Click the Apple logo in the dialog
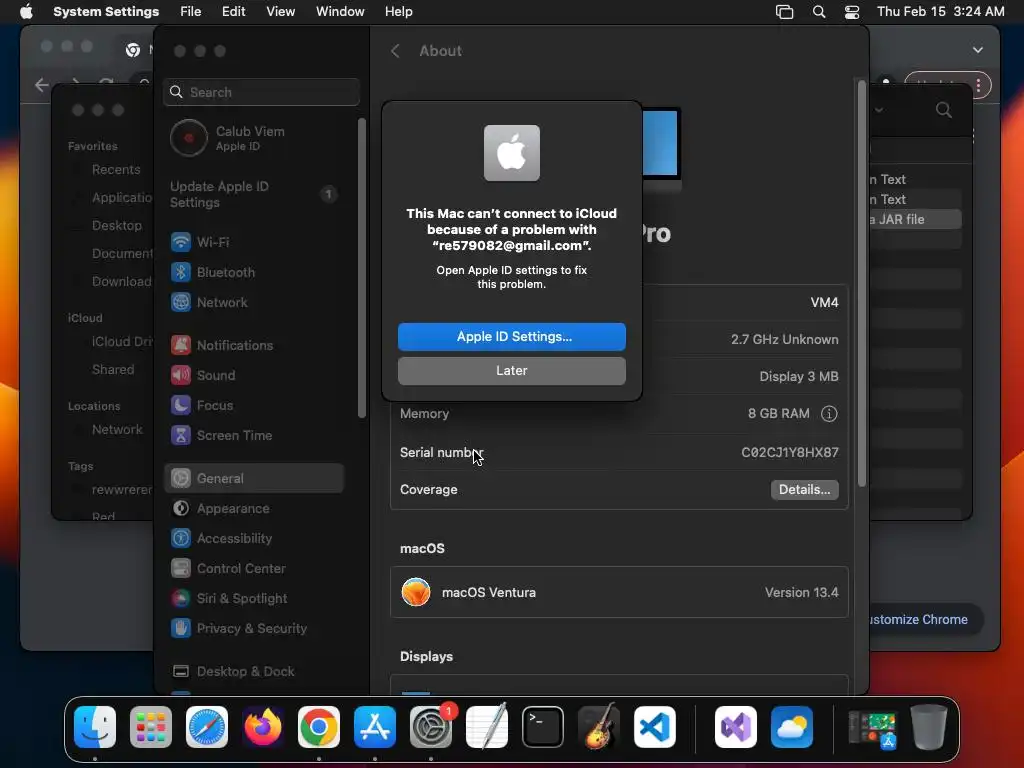This screenshot has width=1024, height=768. click(511, 153)
